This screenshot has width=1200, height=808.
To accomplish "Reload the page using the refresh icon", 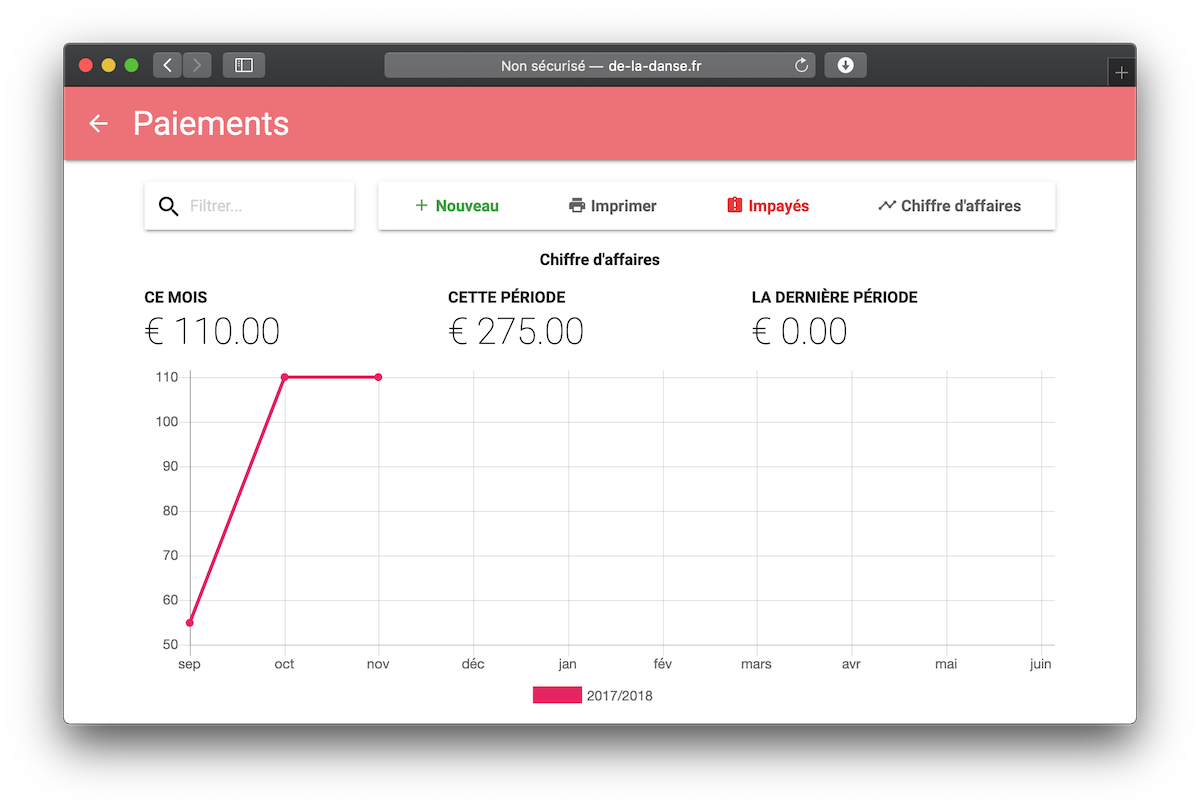I will click(801, 65).
